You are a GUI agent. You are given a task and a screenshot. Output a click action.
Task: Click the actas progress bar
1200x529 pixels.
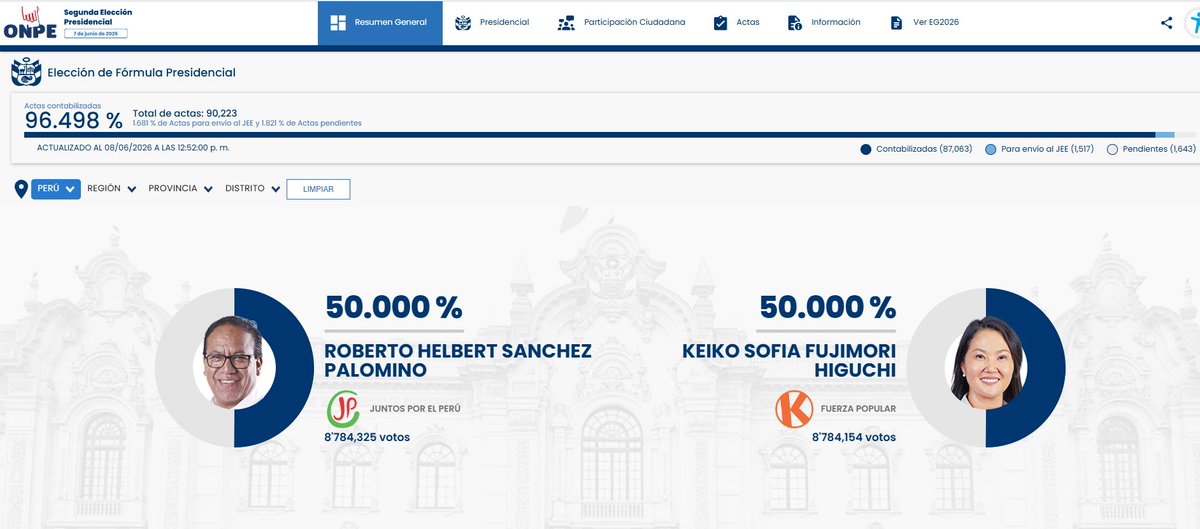[610, 134]
